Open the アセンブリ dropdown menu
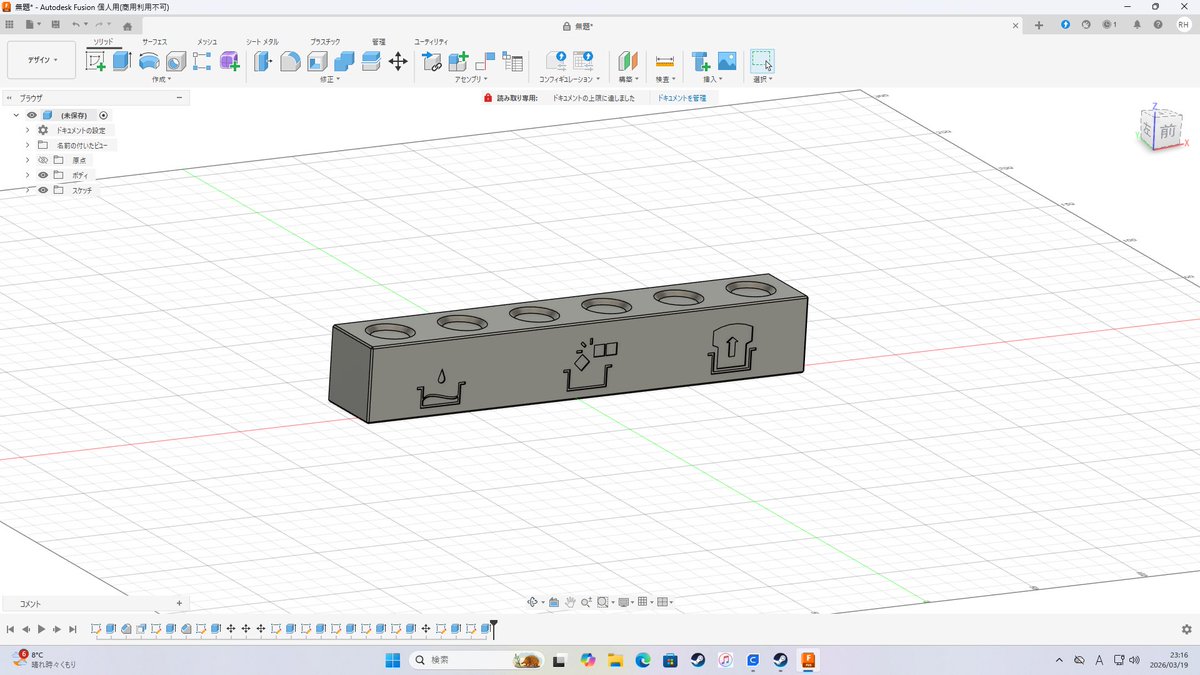1200x675 pixels. [471, 79]
